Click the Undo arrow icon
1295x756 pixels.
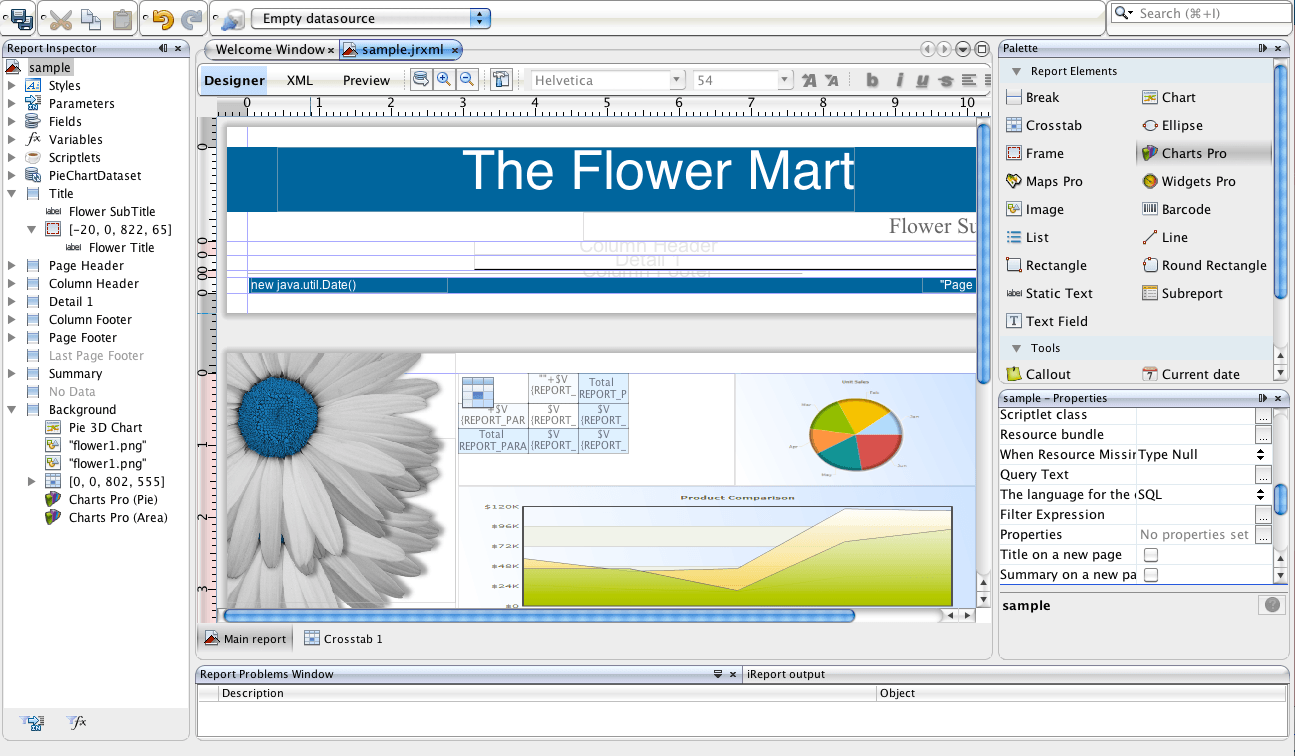click(163, 18)
